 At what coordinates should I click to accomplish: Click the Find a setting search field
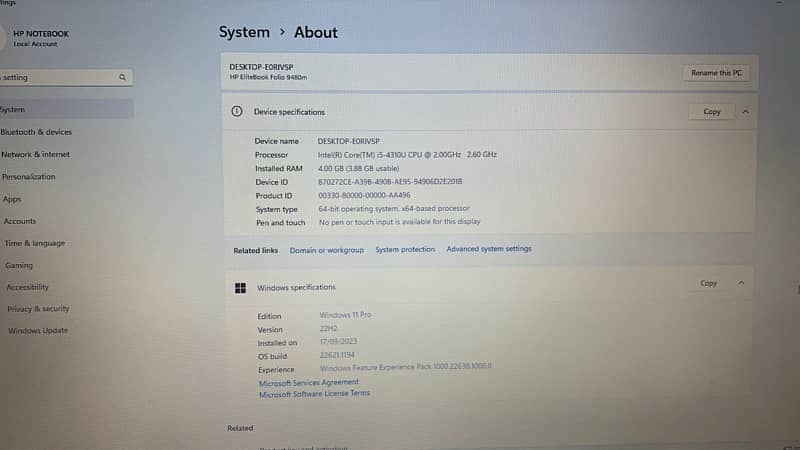tap(55, 77)
